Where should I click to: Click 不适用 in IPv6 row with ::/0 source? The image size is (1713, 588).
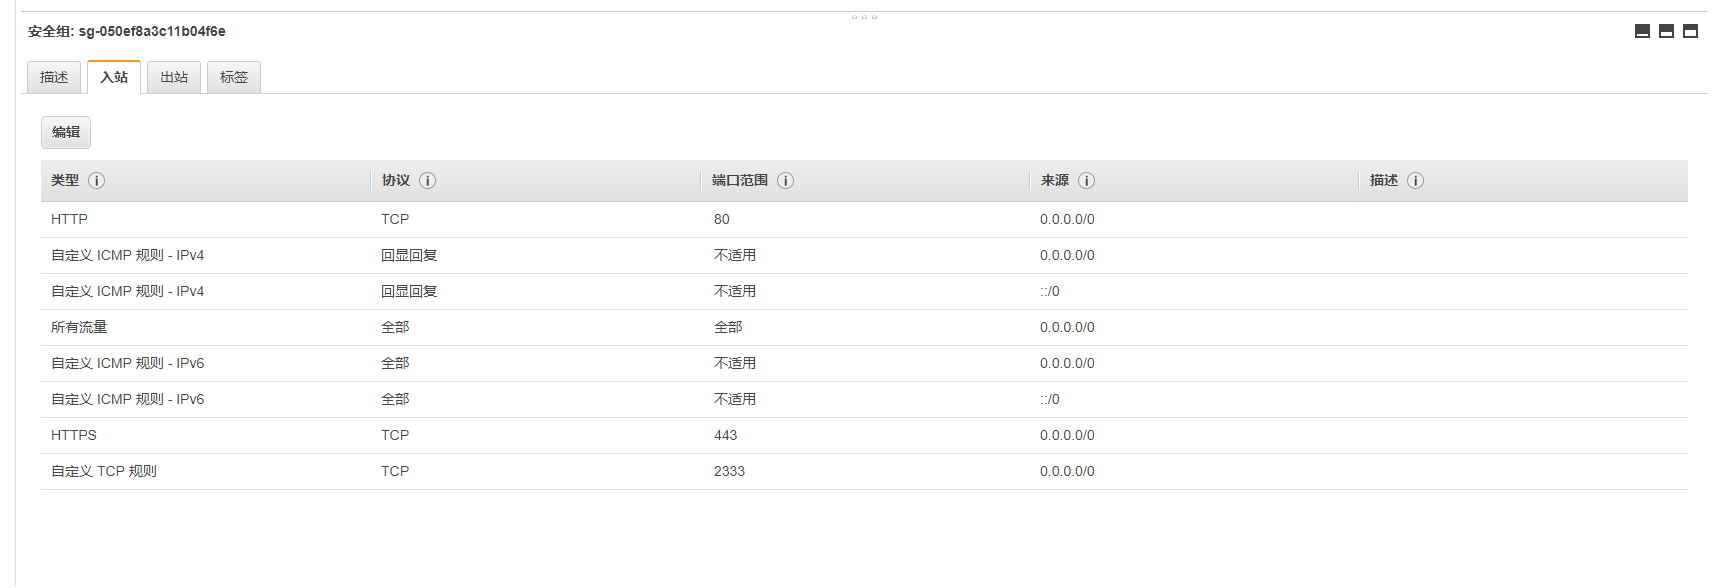tap(735, 399)
